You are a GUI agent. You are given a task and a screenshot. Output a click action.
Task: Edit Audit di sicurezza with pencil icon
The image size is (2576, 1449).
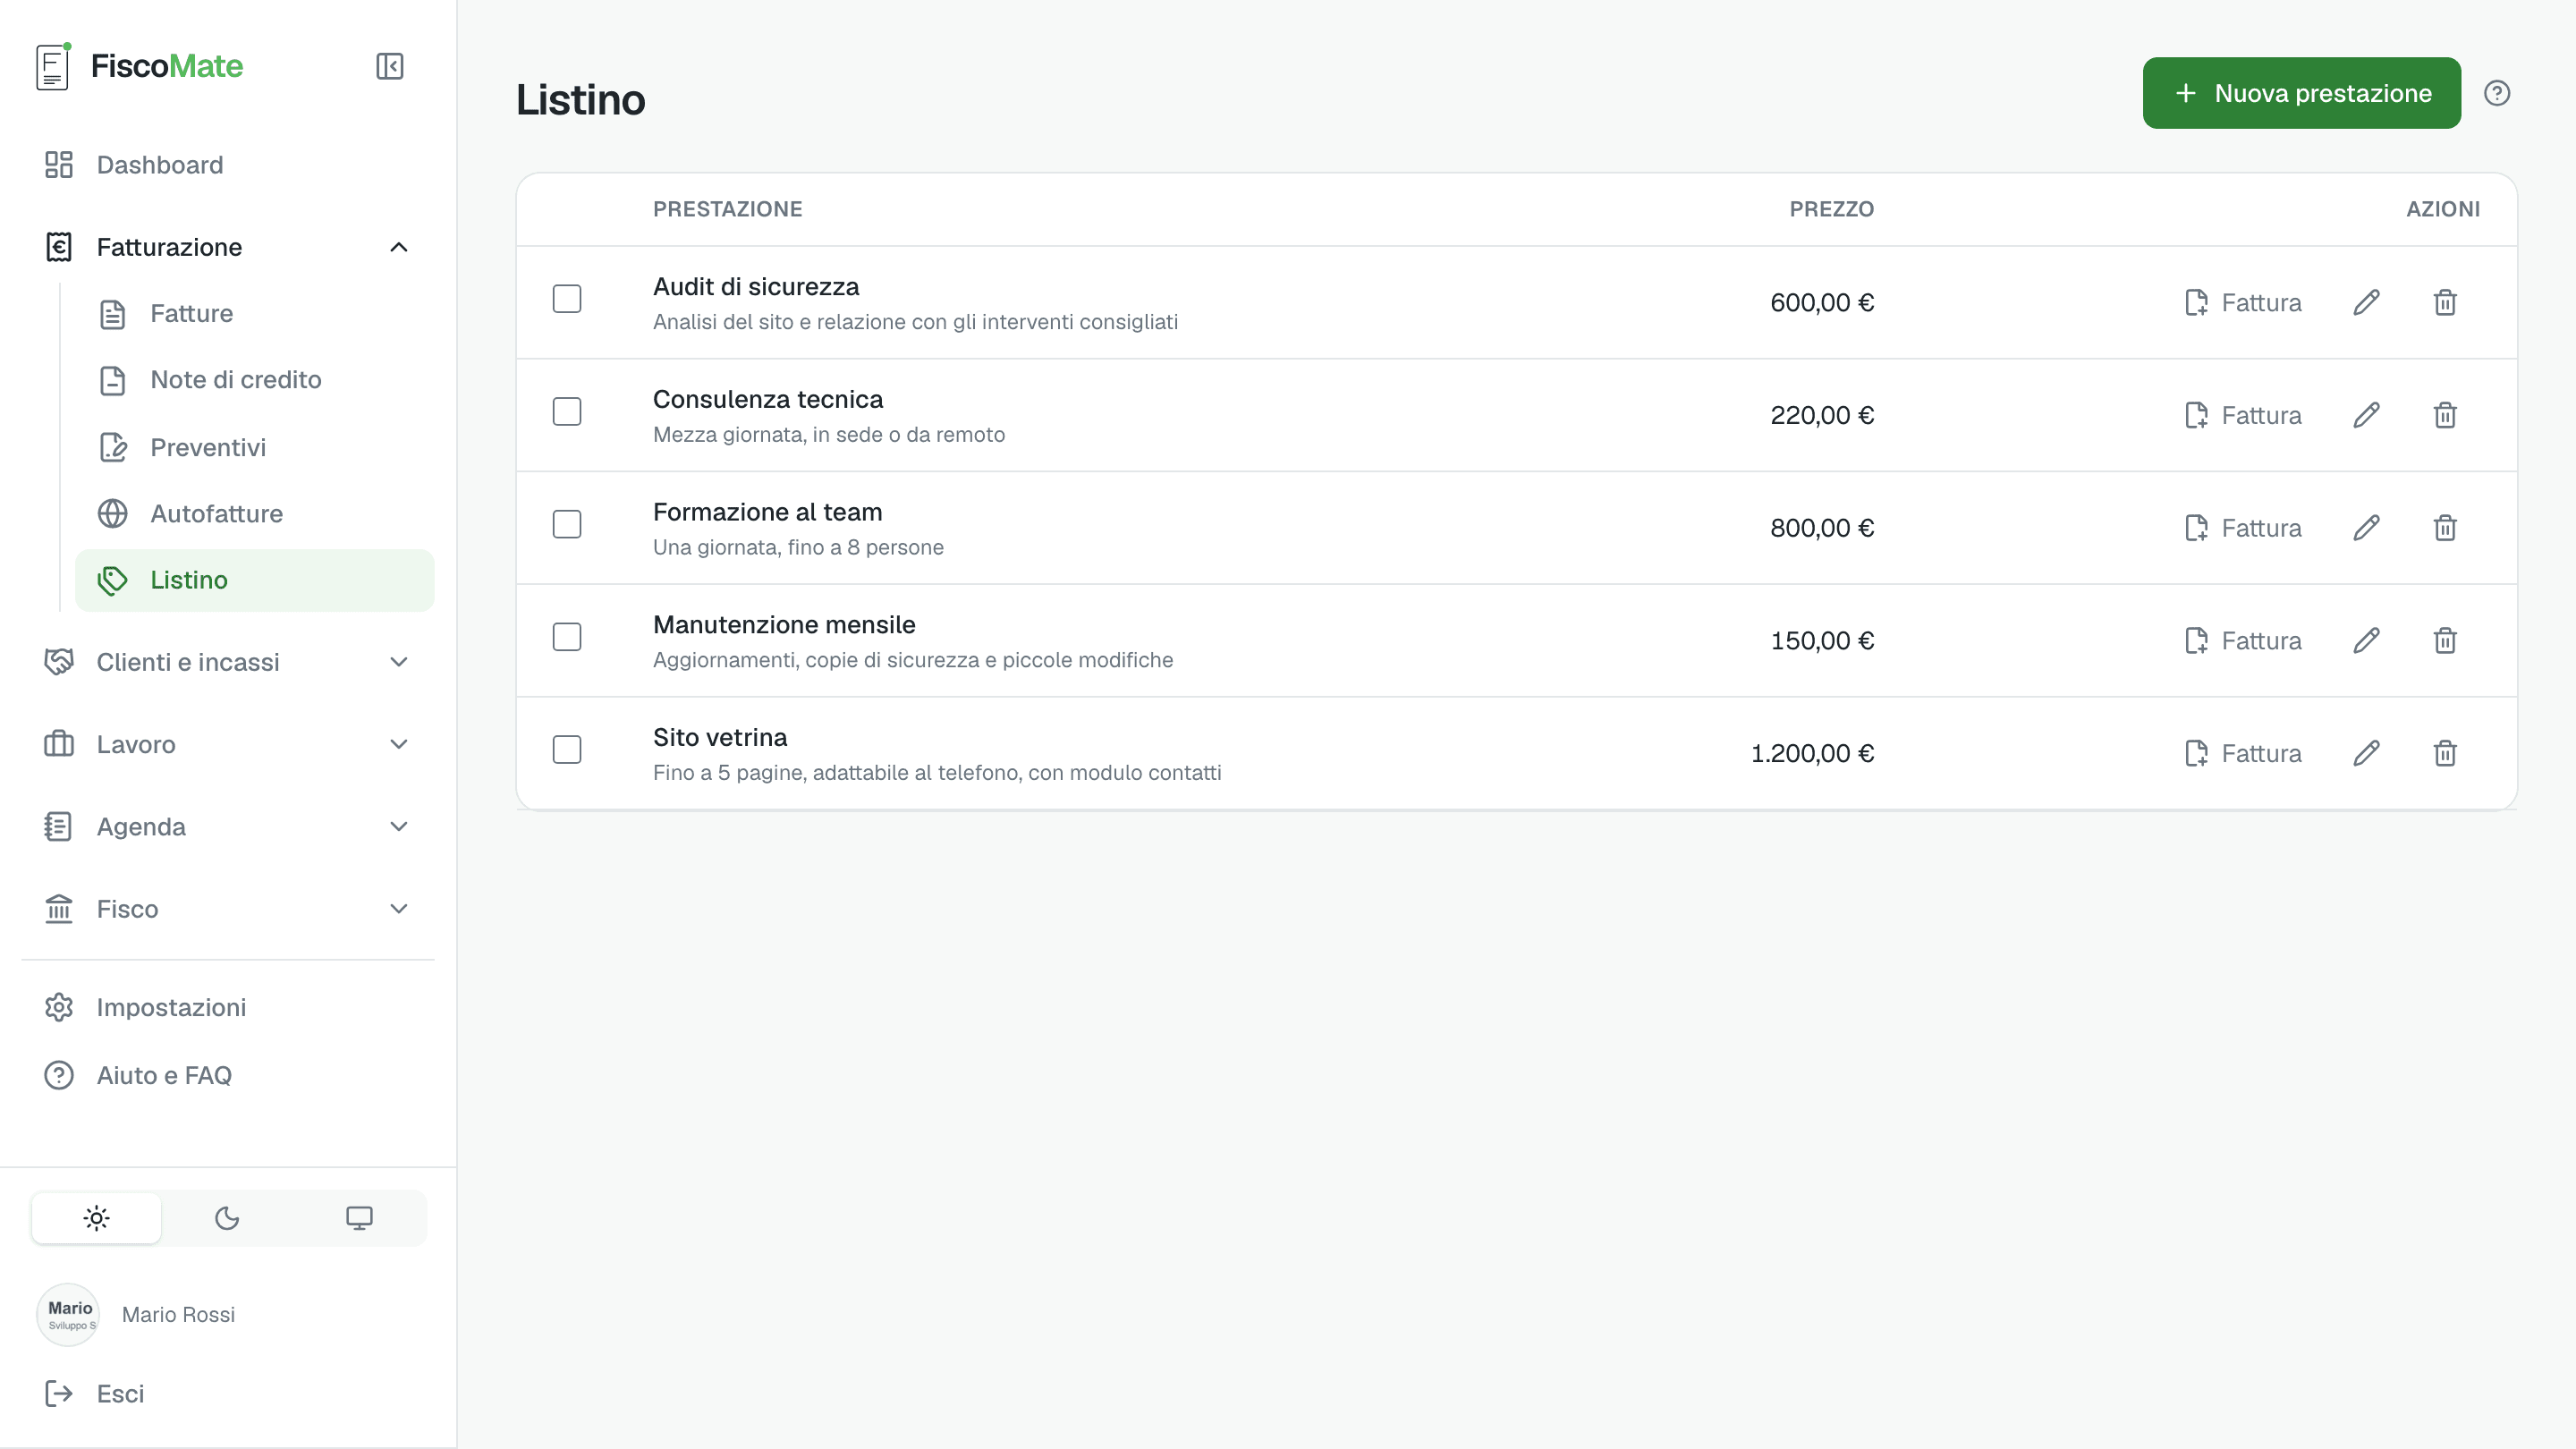point(2366,302)
